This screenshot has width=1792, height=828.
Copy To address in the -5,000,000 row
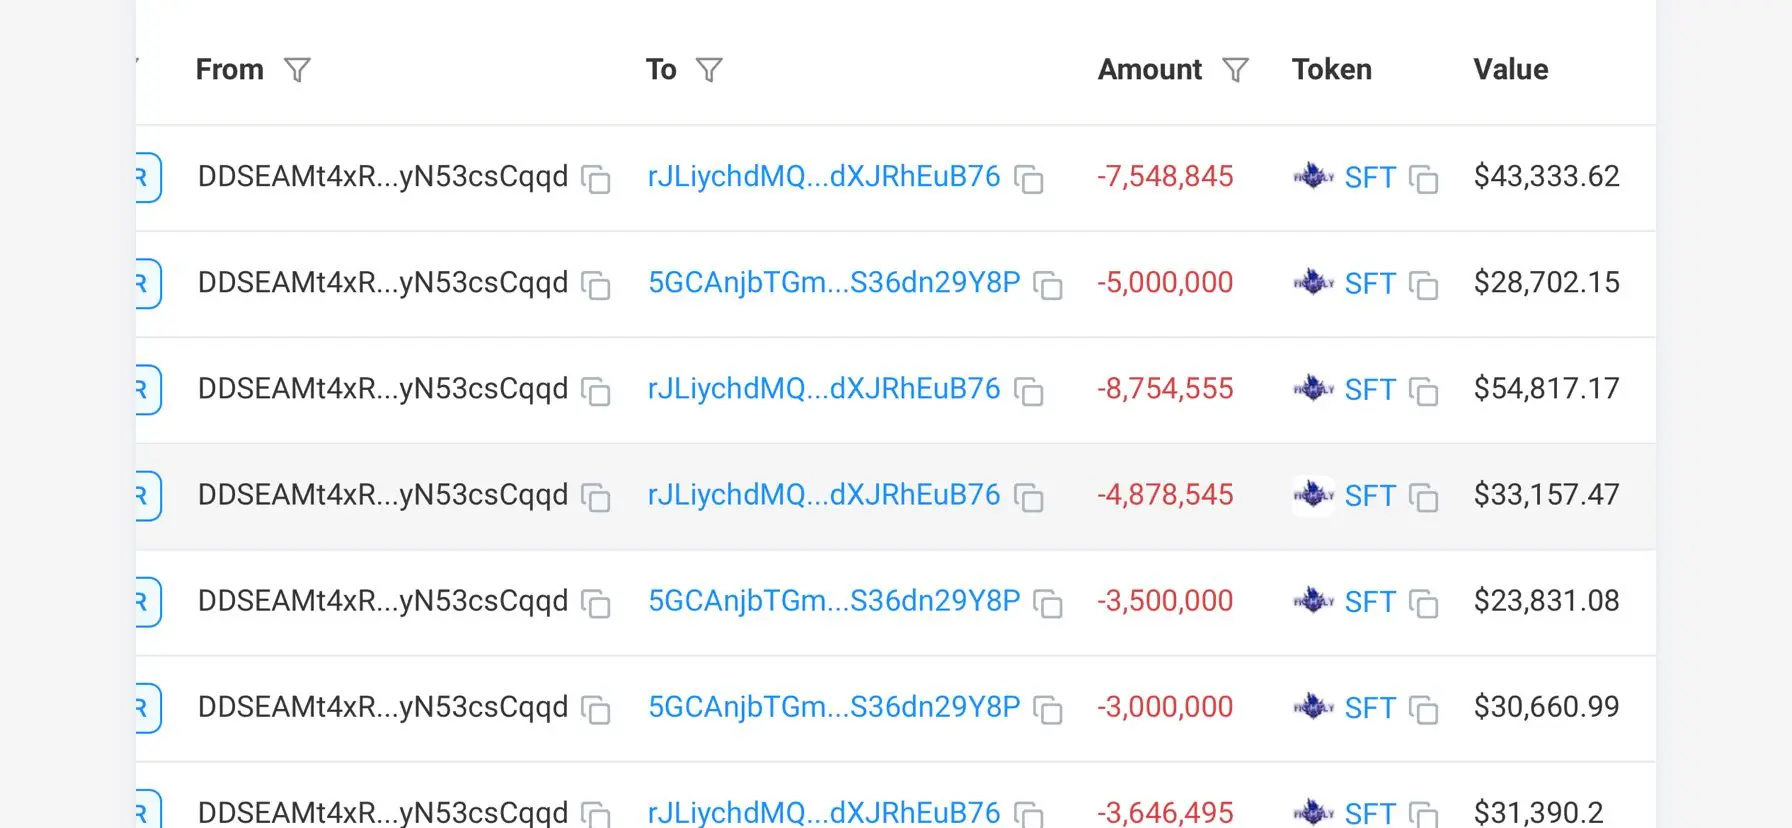point(1048,285)
